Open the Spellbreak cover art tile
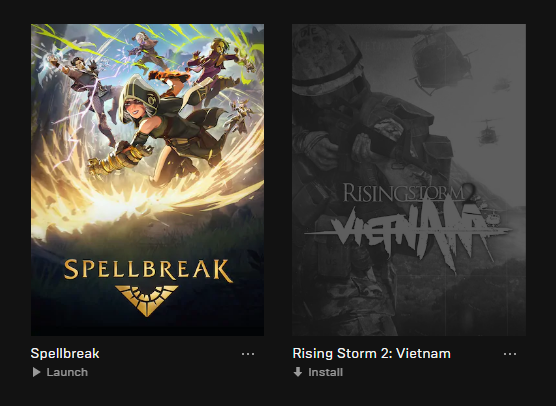556x406 pixels. tap(148, 180)
